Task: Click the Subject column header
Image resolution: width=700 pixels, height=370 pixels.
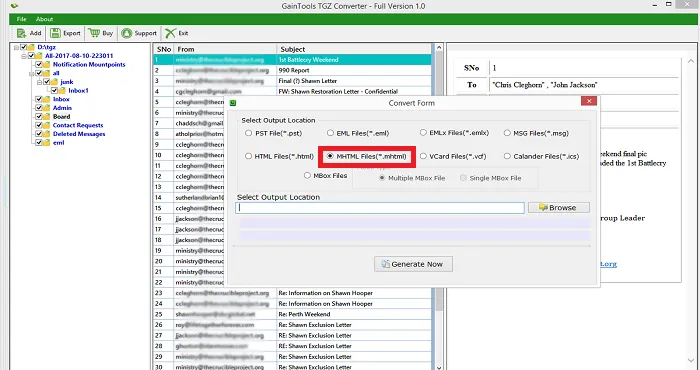Action: [x=354, y=49]
